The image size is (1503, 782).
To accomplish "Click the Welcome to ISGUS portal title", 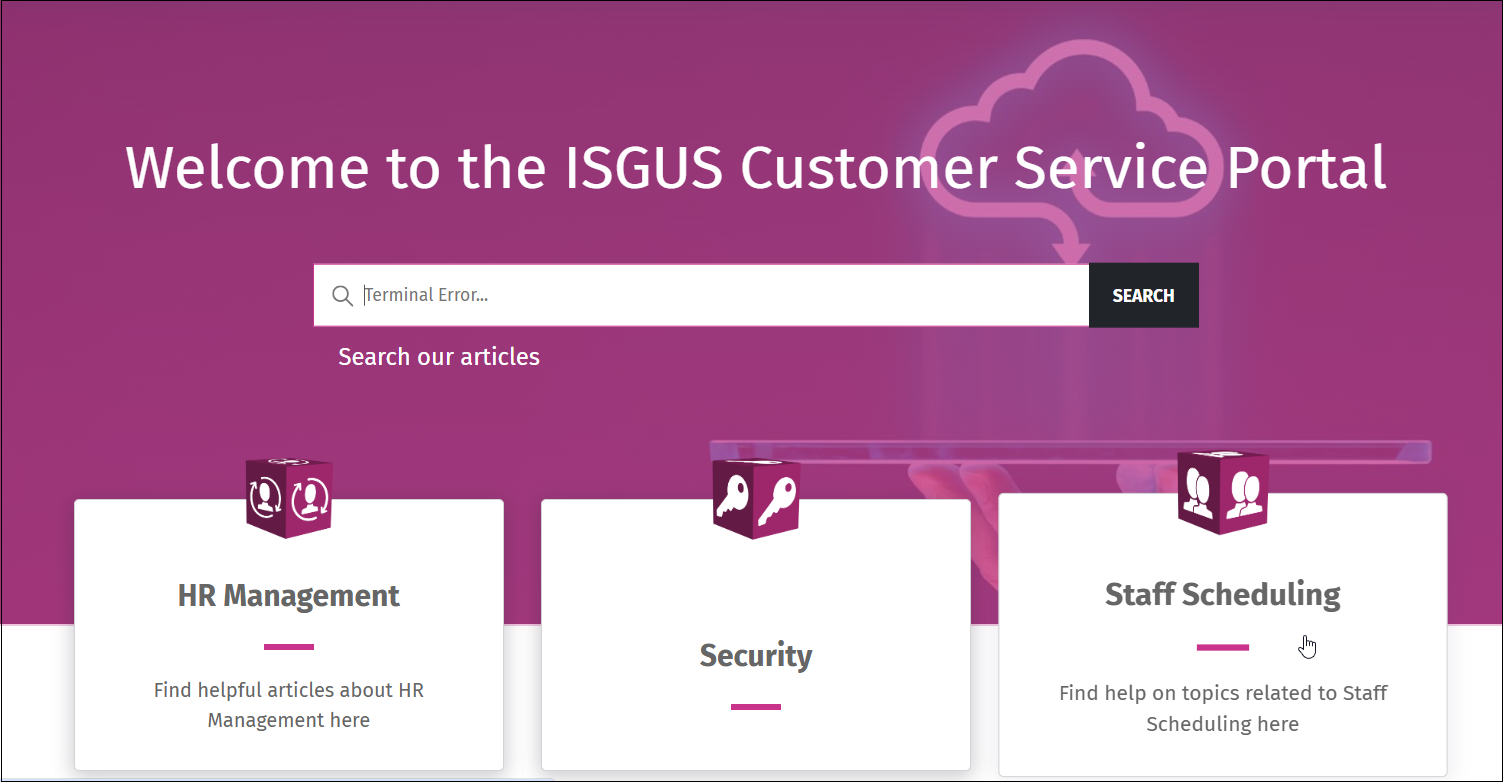I will tap(756, 167).
